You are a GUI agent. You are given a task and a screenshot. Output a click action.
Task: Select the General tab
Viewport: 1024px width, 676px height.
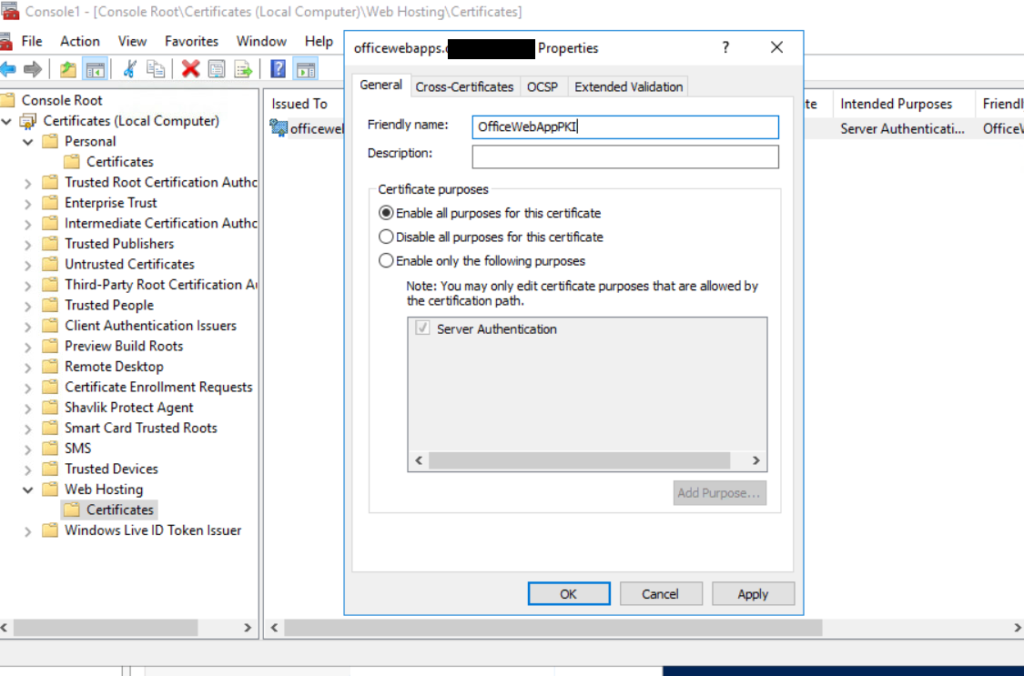(381, 85)
